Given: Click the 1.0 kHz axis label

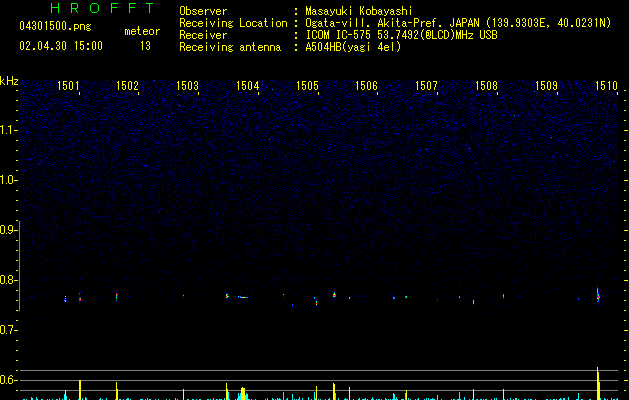Looking at the screenshot, I should coord(8,180).
